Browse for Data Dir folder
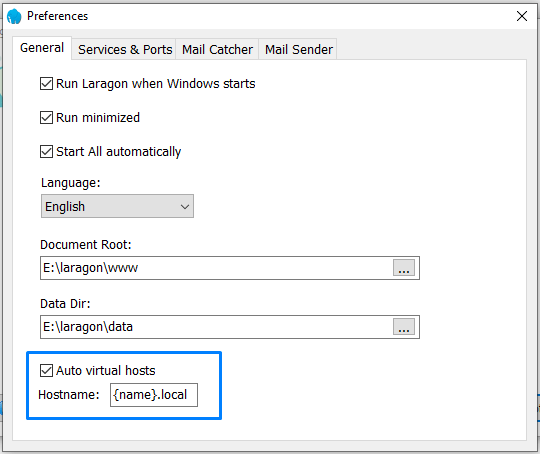 [404, 327]
